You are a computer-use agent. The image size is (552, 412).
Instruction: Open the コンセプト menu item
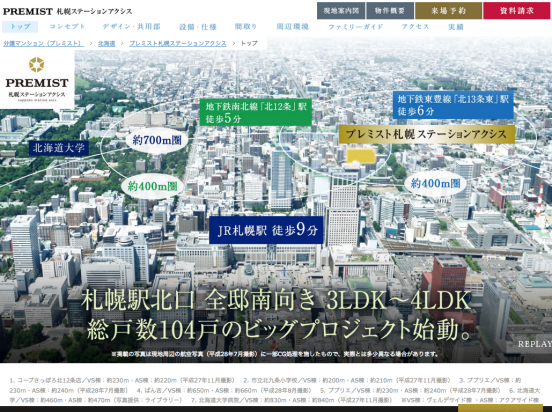[67, 27]
